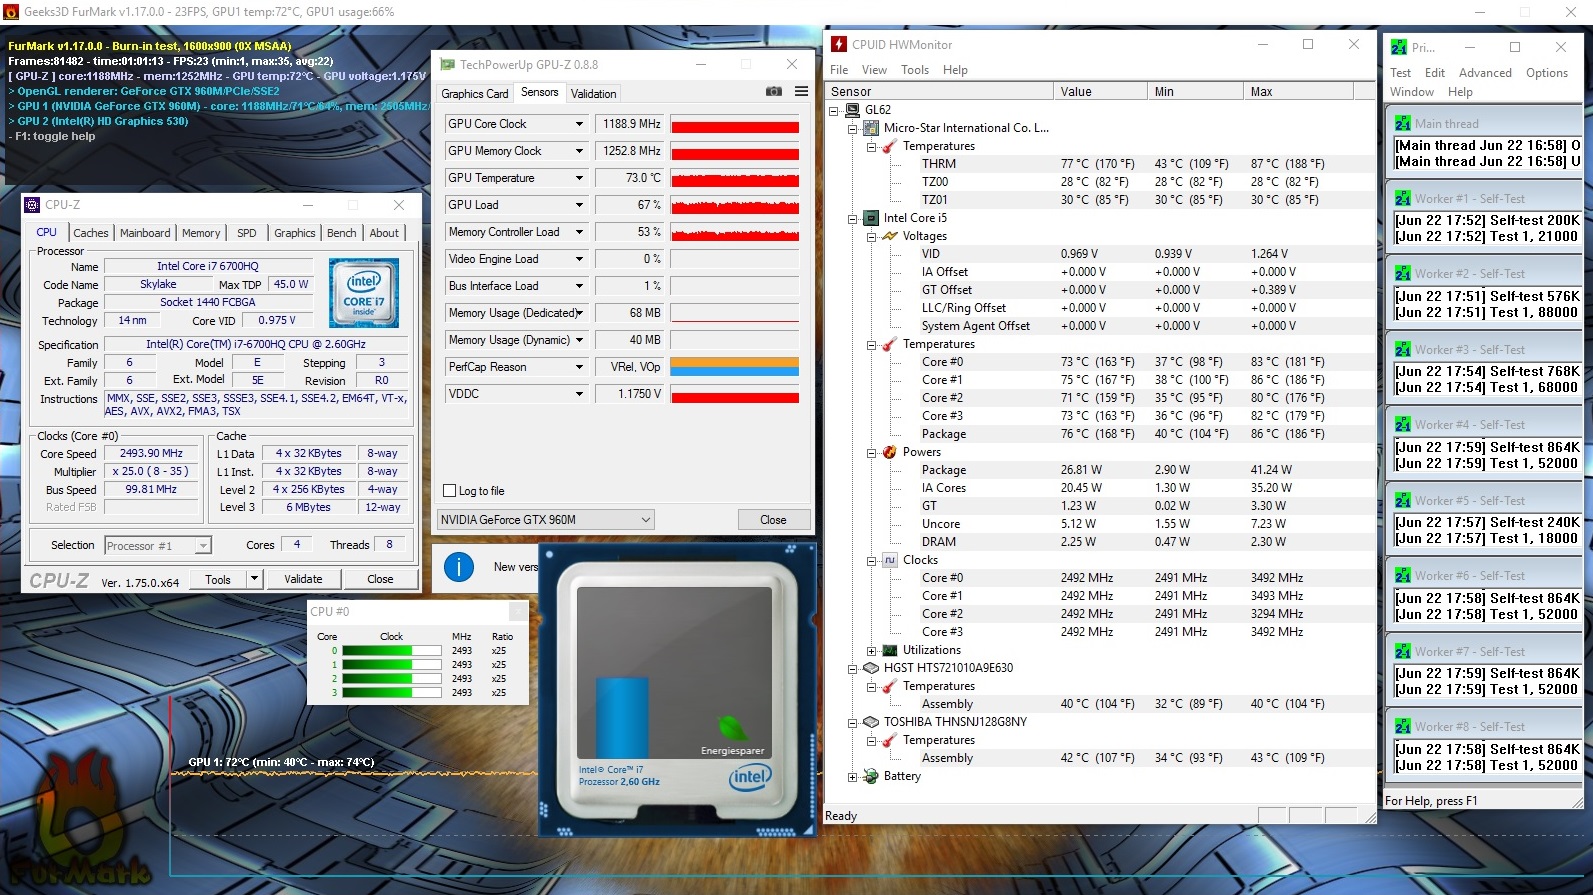1593x895 pixels.
Task: Switch to GPU-Z Graphics Card tab
Action: coord(475,93)
